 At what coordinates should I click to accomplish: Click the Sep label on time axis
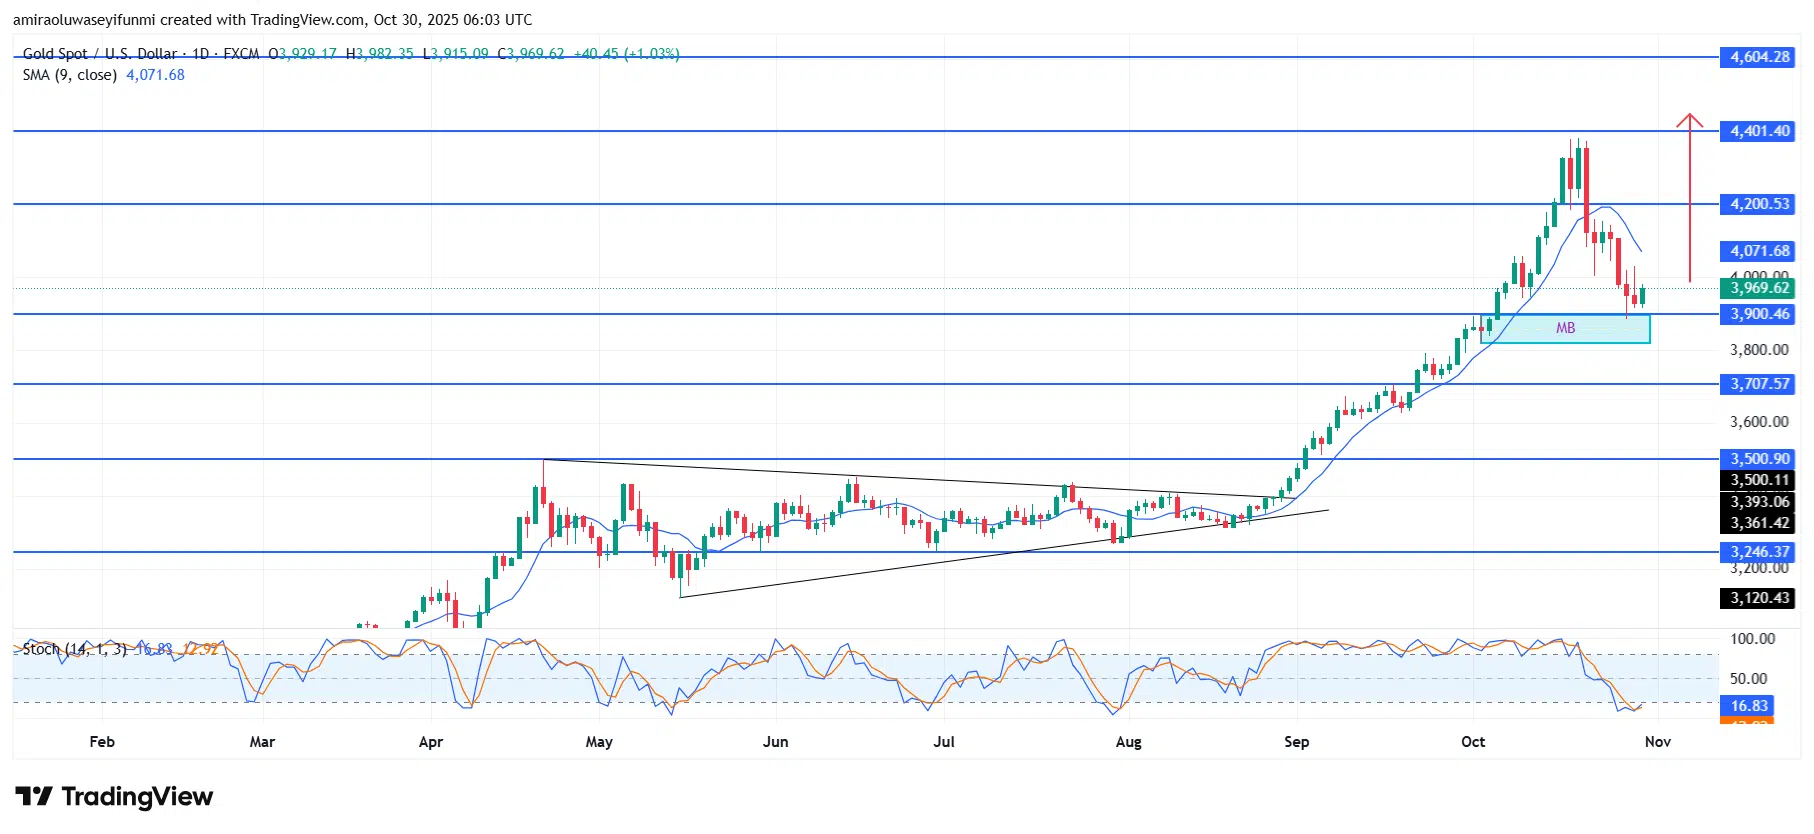click(1296, 742)
